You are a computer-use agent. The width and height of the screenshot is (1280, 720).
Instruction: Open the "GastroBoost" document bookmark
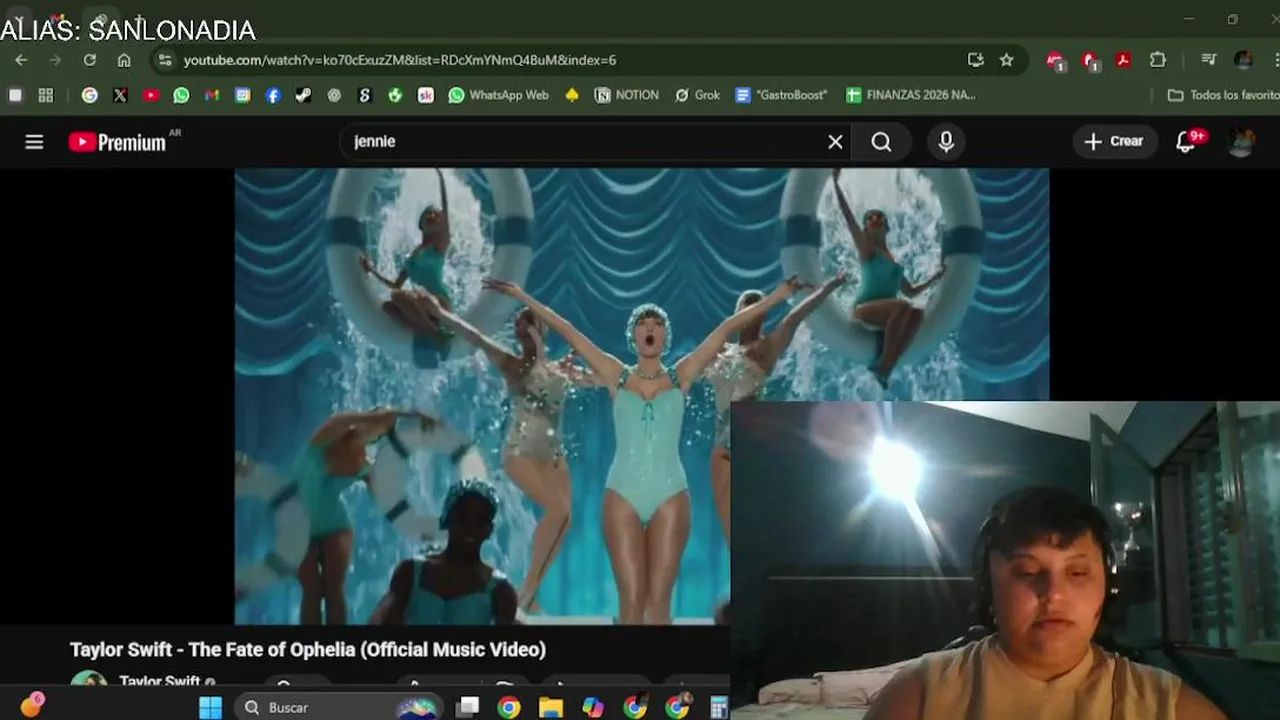point(781,95)
